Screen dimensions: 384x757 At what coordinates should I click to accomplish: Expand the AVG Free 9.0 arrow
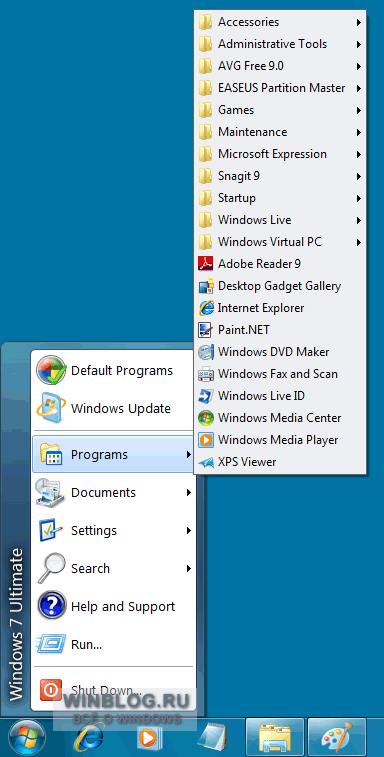(359, 66)
